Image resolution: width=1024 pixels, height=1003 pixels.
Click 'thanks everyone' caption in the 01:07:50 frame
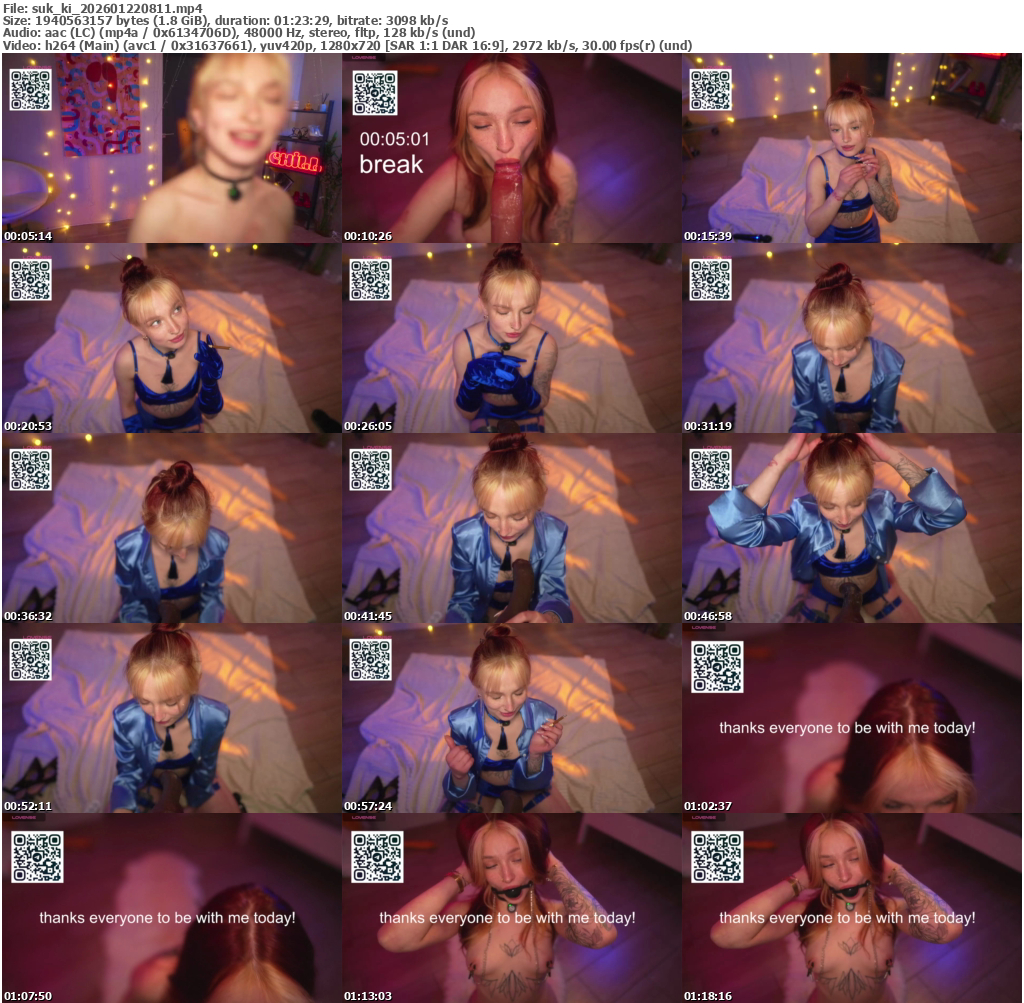(x=167, y=918)
